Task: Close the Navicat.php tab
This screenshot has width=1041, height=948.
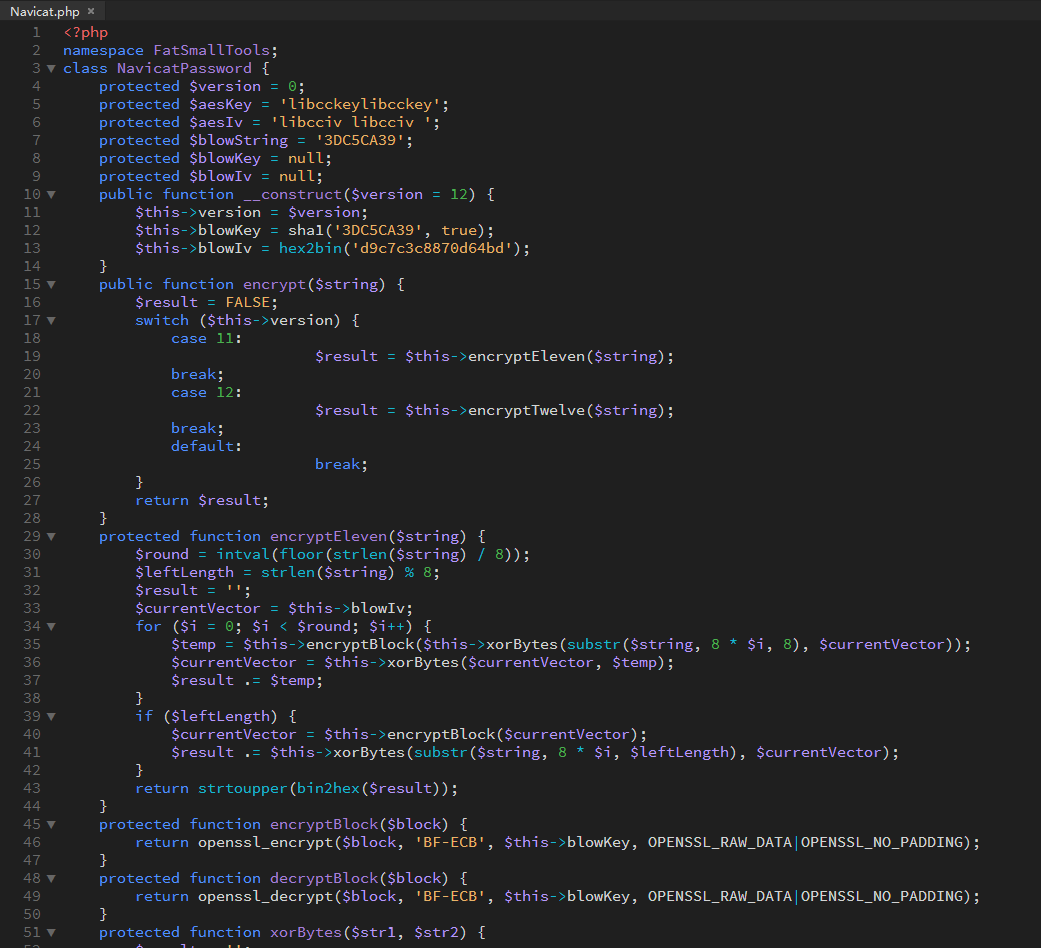Action: pos(91,11)
